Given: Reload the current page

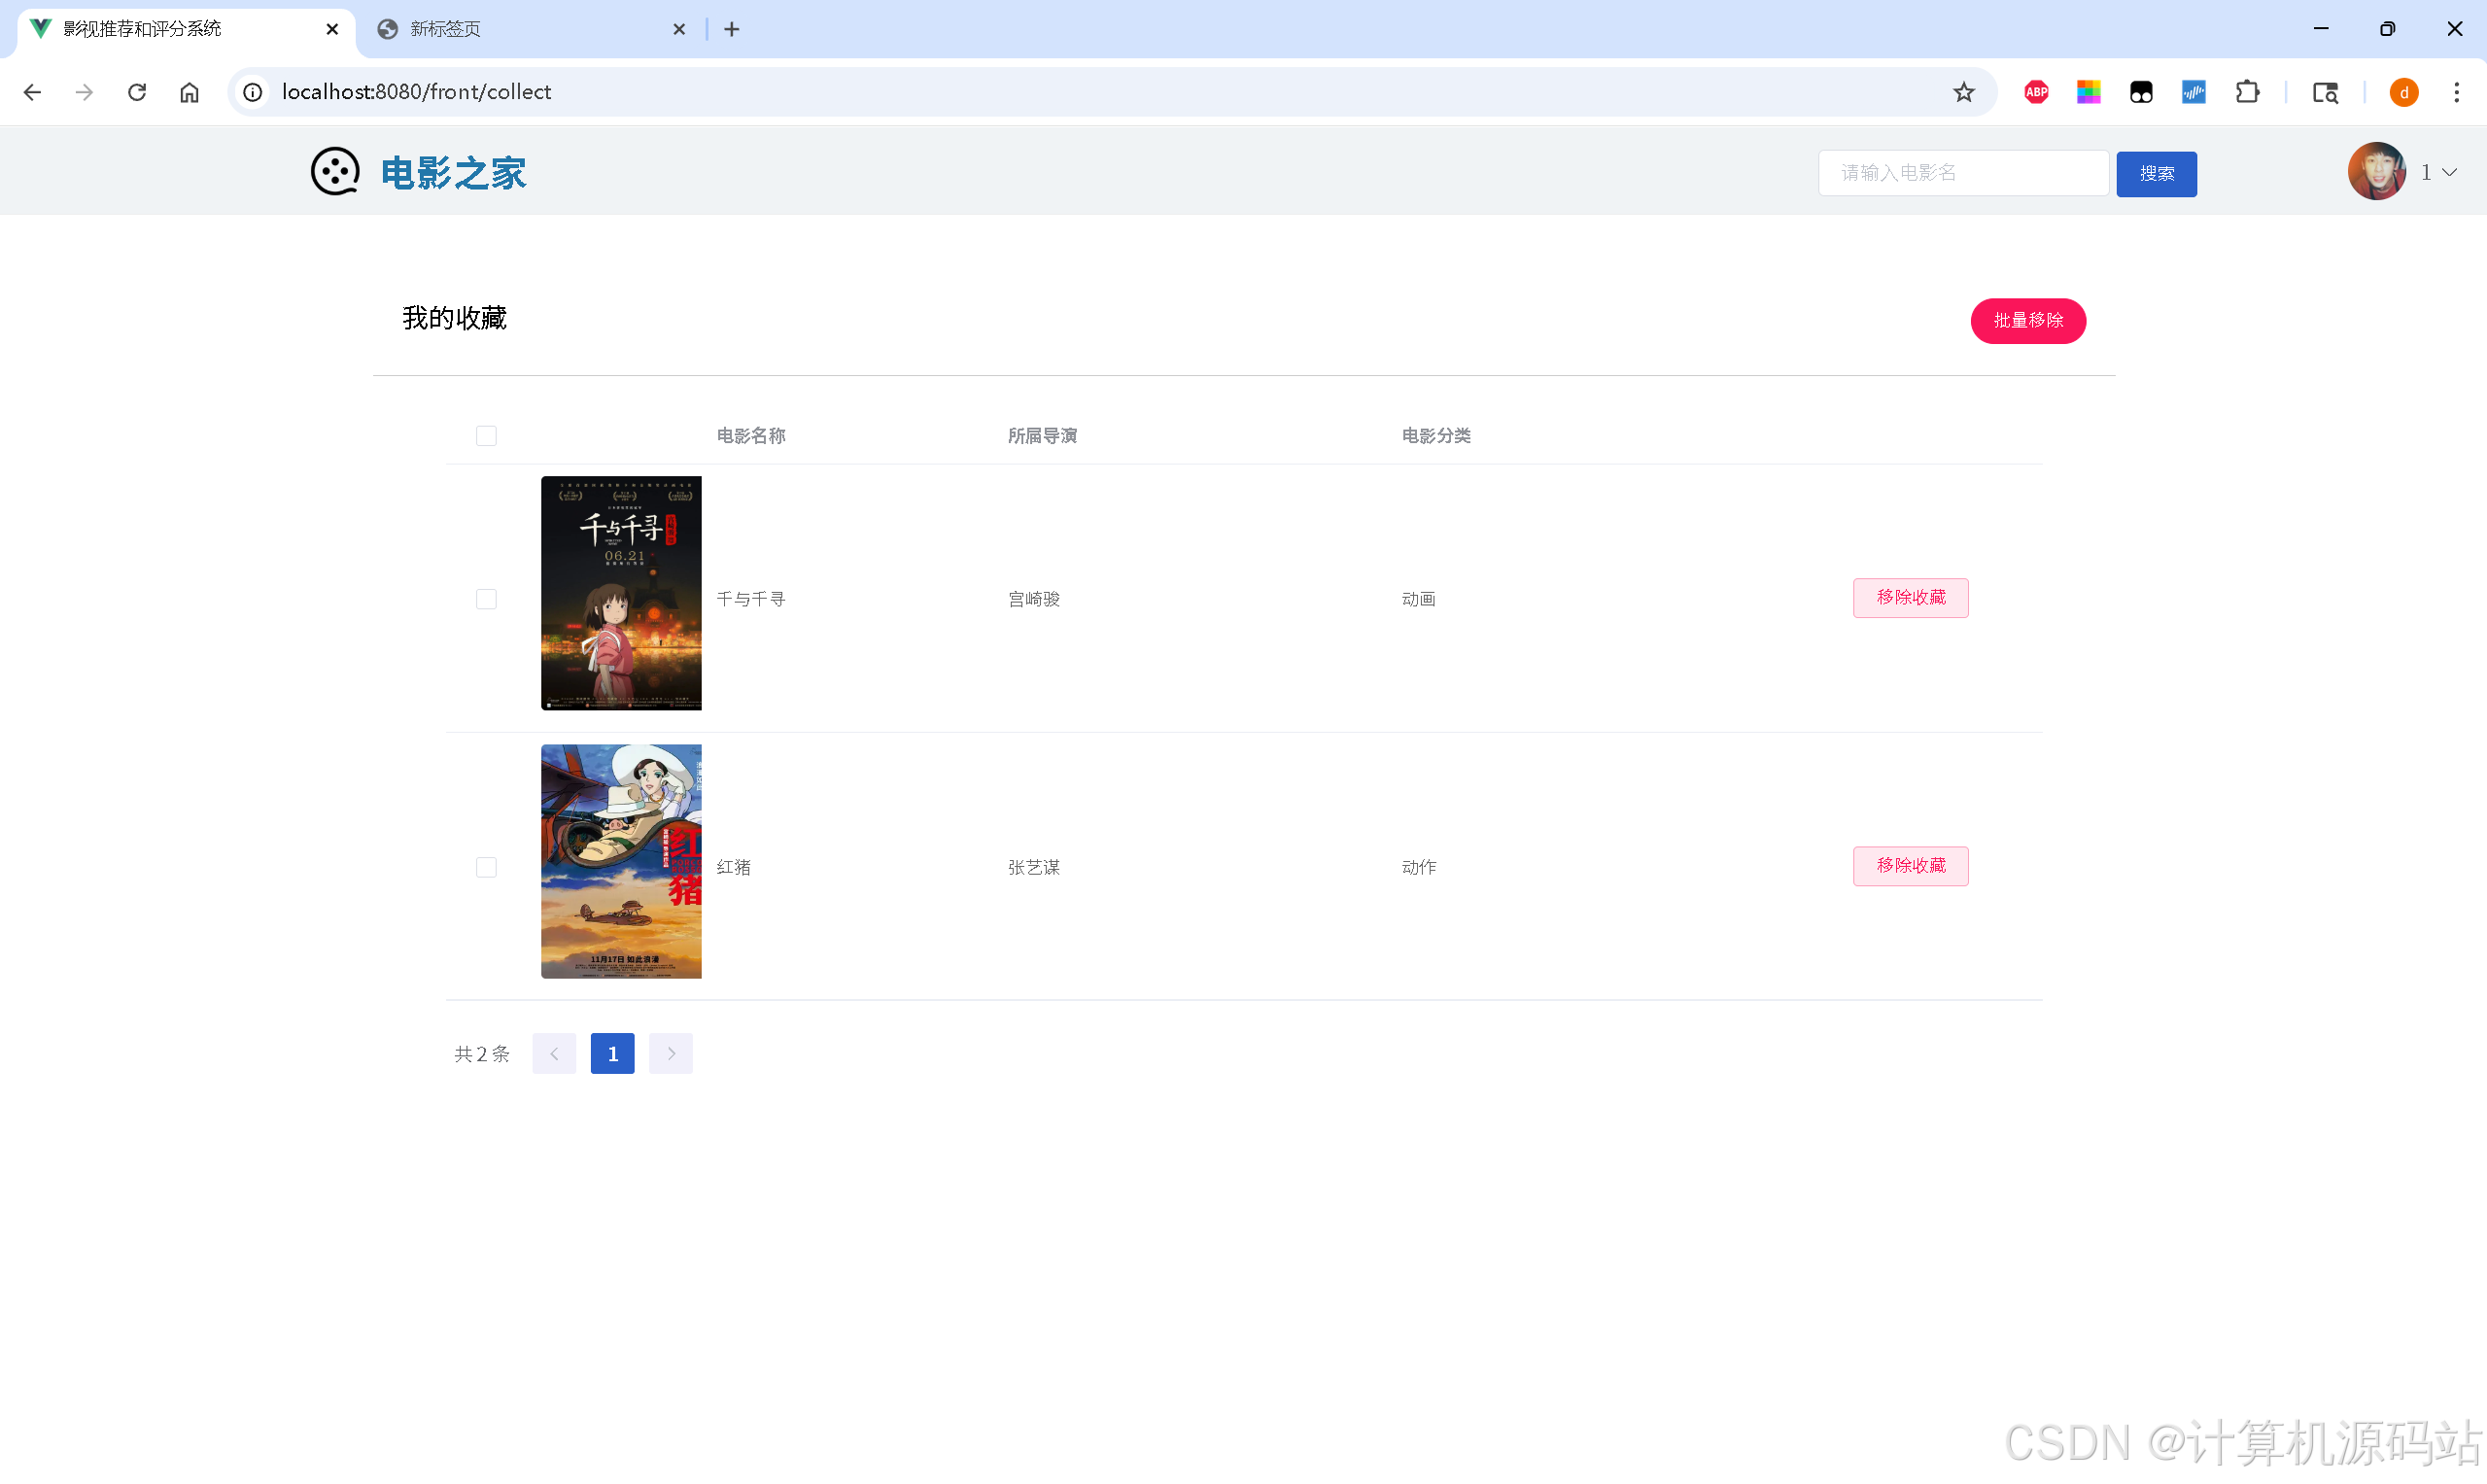Looking at the screenshot, I should pyautogui.click(x=137, y=92).
